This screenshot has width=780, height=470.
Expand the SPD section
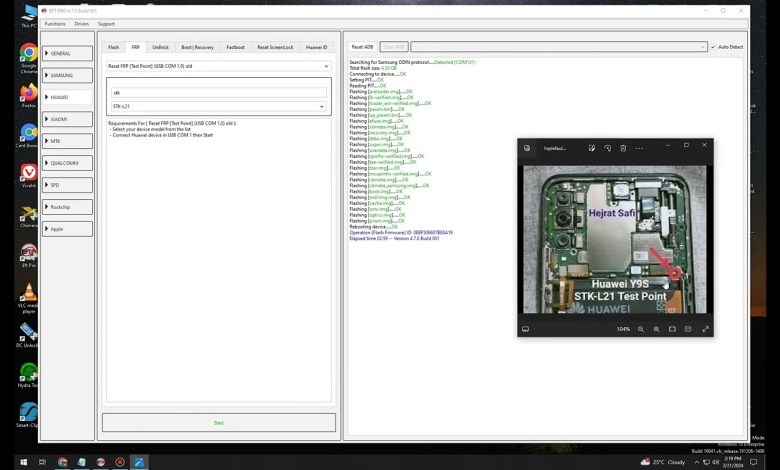pyautogui.click(x=67, y=185)
